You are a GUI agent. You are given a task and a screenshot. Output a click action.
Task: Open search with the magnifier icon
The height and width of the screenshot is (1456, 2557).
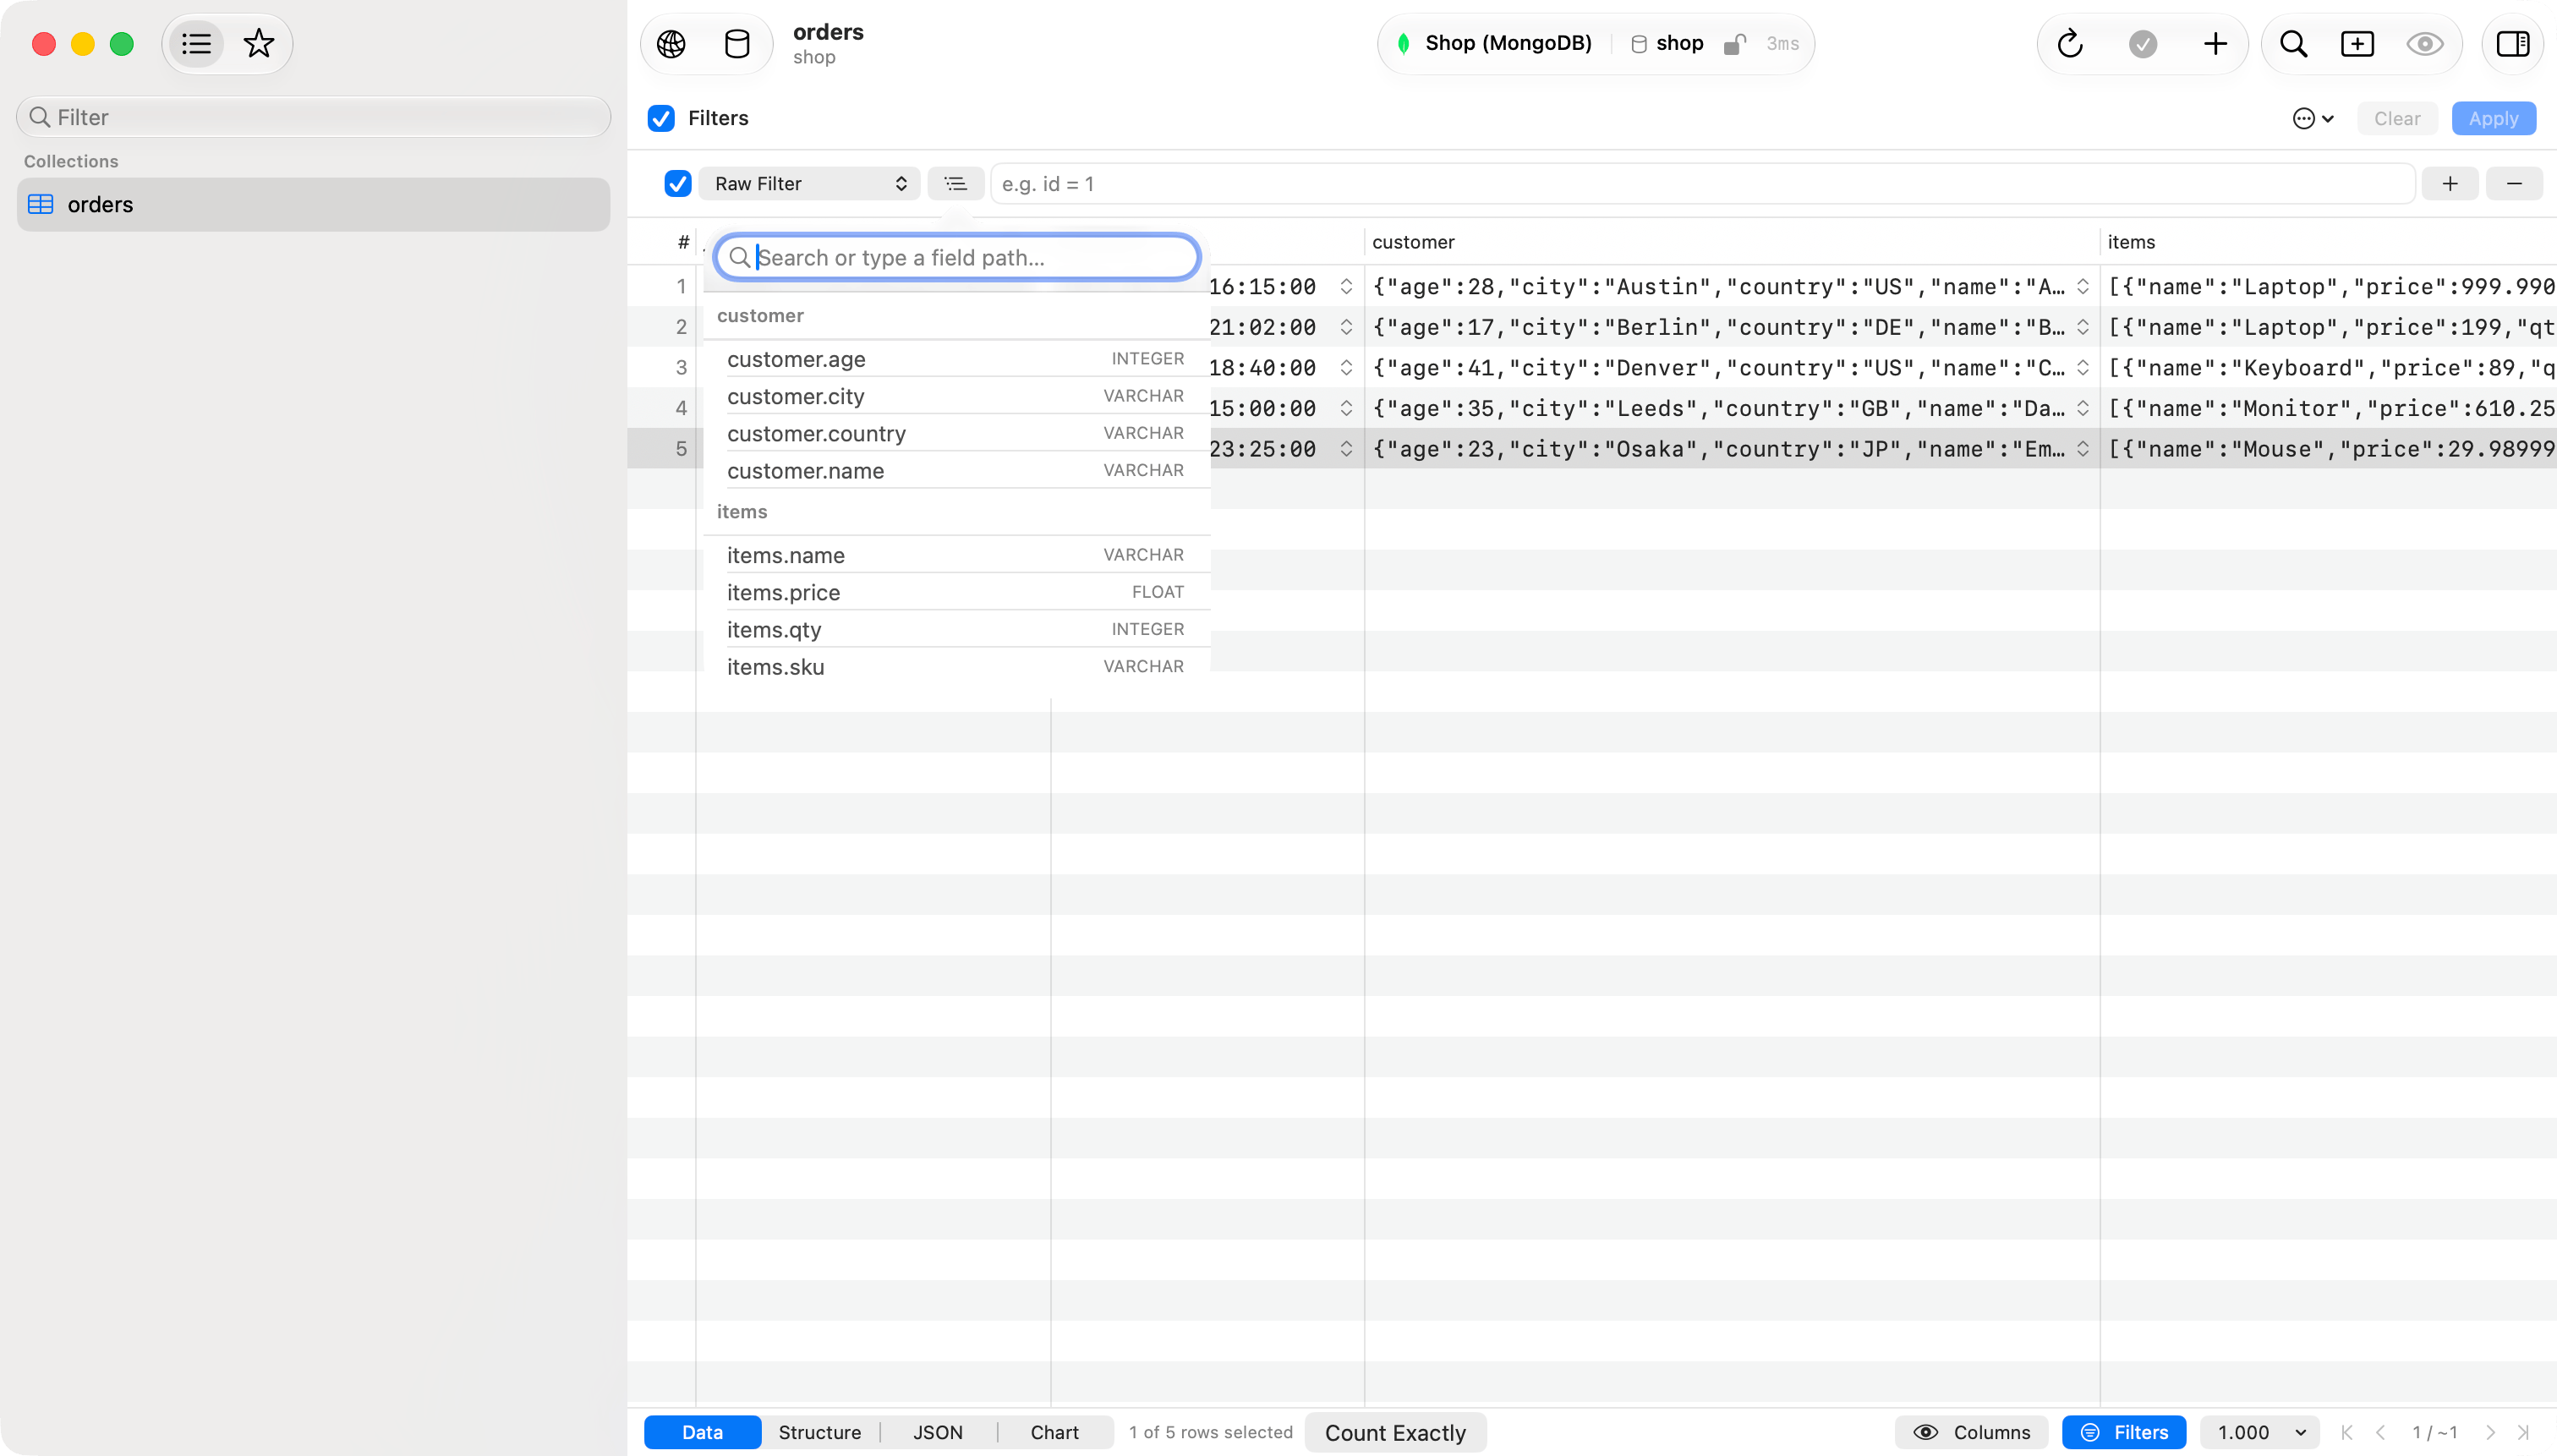[x=2294, y=44]
